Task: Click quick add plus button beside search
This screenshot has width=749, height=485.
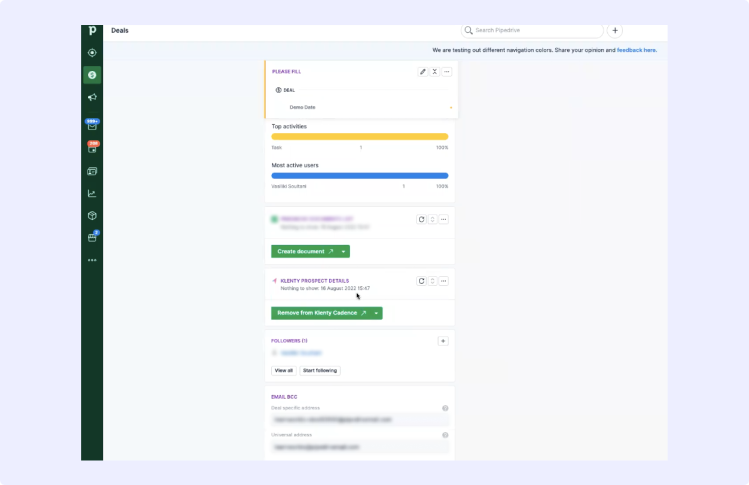Action: point(615,31)
